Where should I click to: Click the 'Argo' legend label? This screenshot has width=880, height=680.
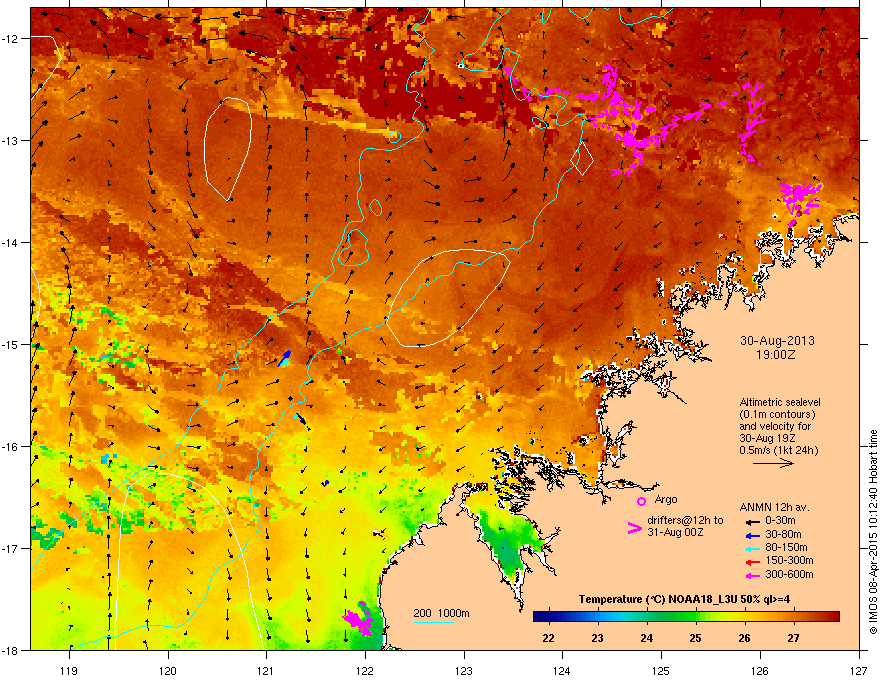666,499
